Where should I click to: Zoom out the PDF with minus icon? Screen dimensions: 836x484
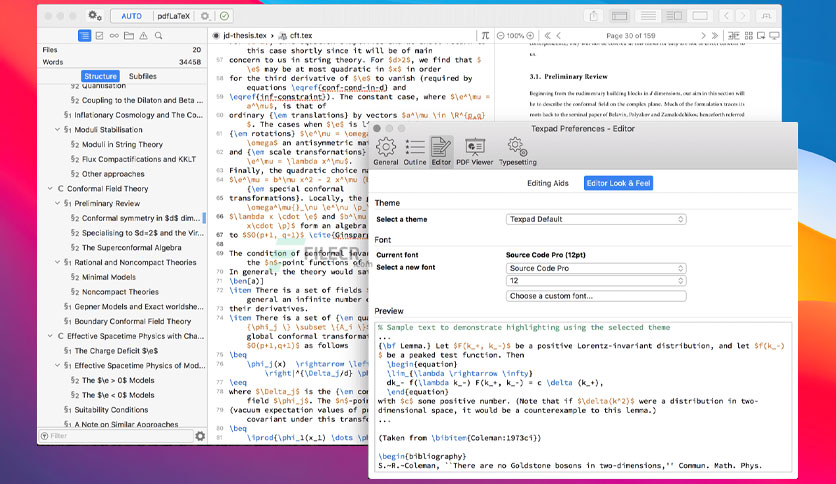pyautogui.click(x=501, y=36)
